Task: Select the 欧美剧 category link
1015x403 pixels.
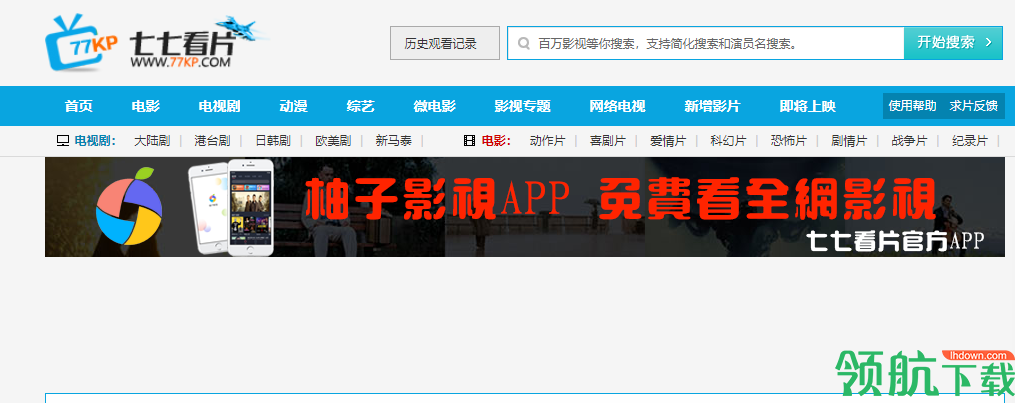Action: click(333, 140)
